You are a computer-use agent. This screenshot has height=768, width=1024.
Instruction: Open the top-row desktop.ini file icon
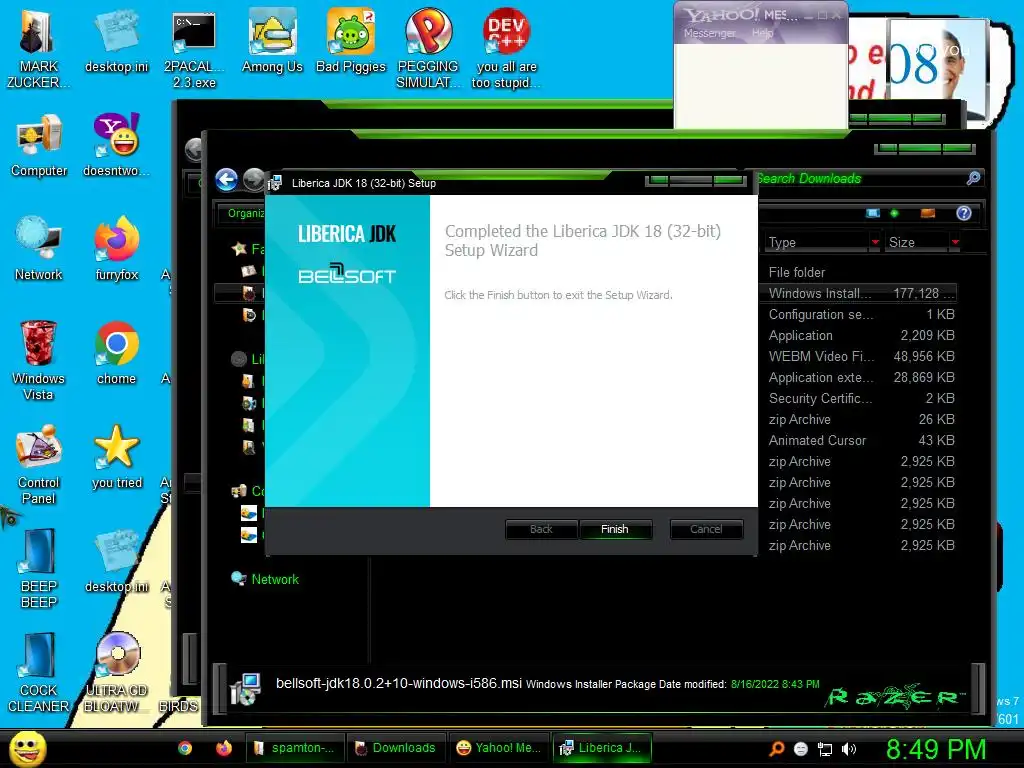[x=116, y=42]
